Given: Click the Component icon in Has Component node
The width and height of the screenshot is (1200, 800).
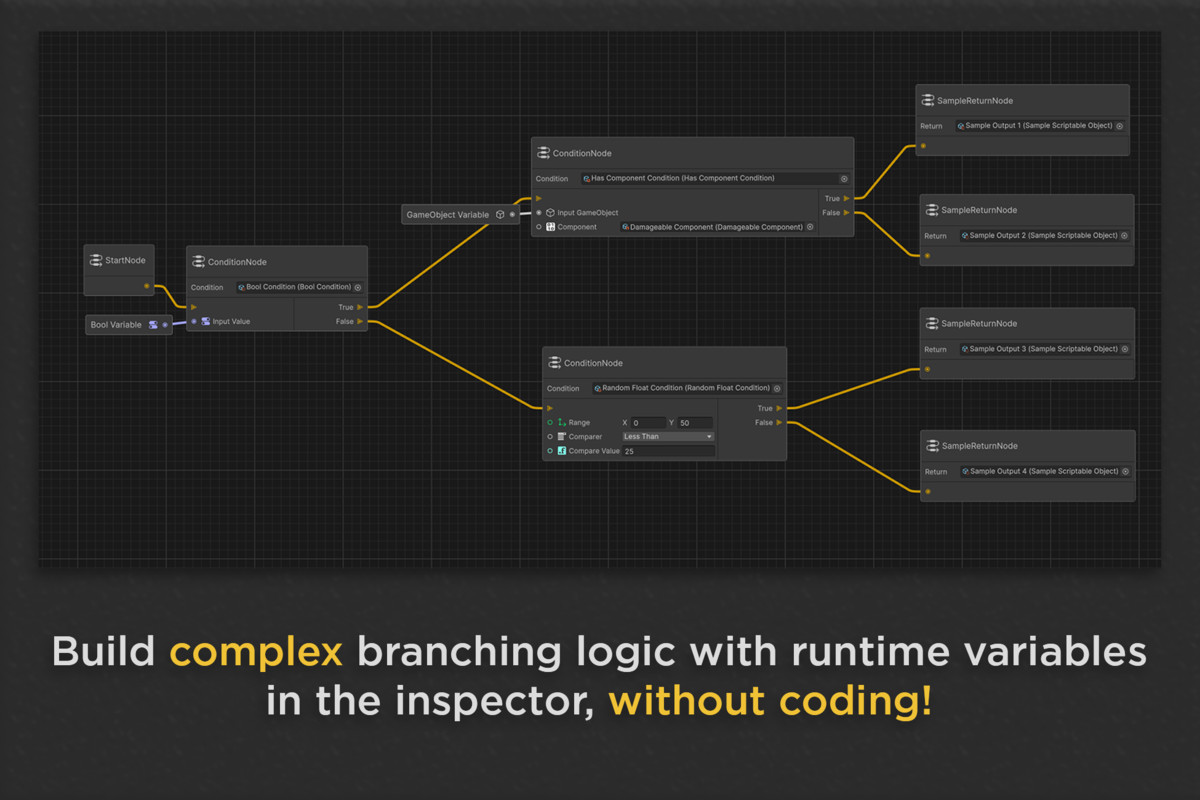Looking at the screenshot, I should click(x=551, y=227).
